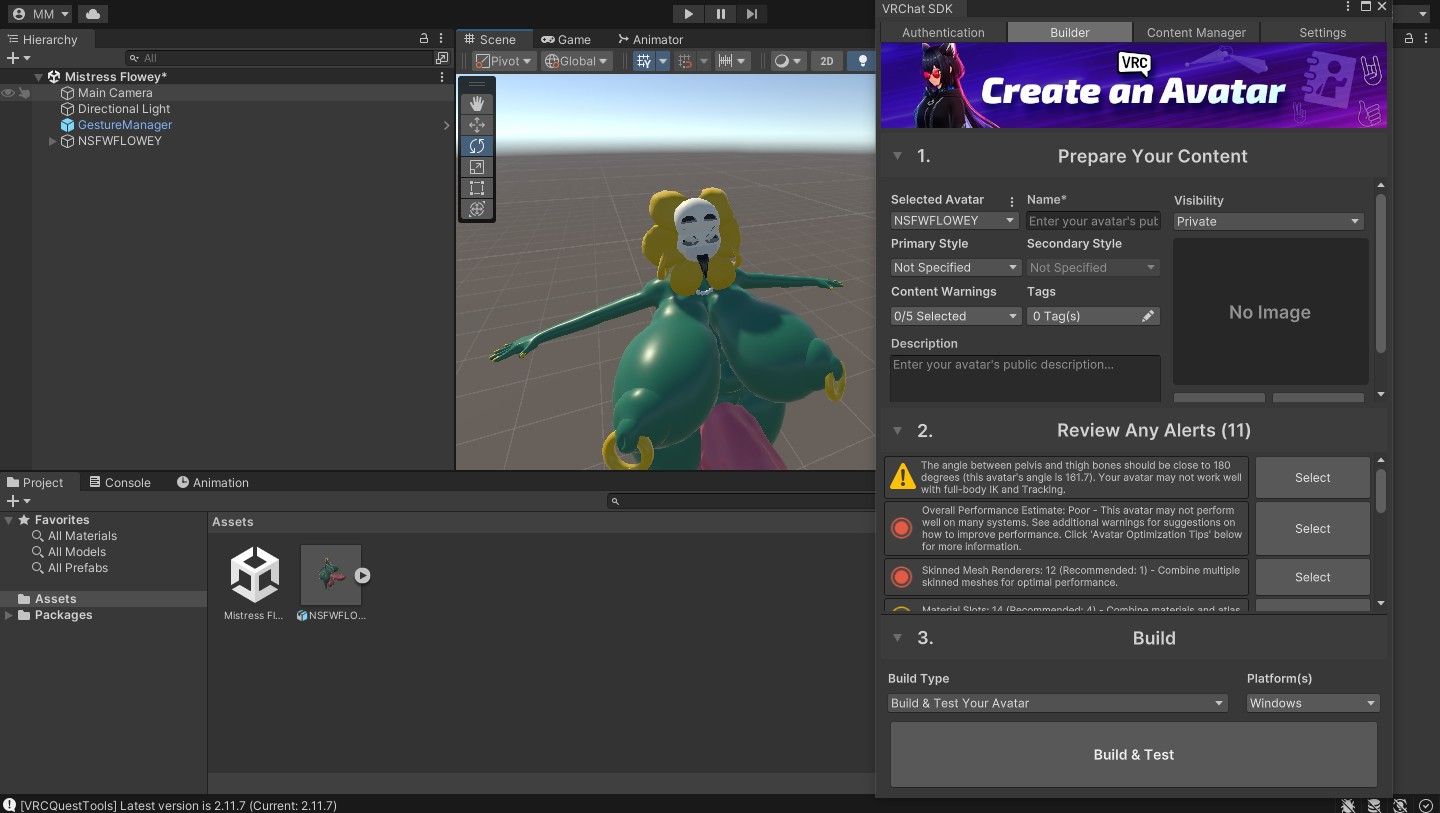Open the cloud services button

(x=92, y=14)
